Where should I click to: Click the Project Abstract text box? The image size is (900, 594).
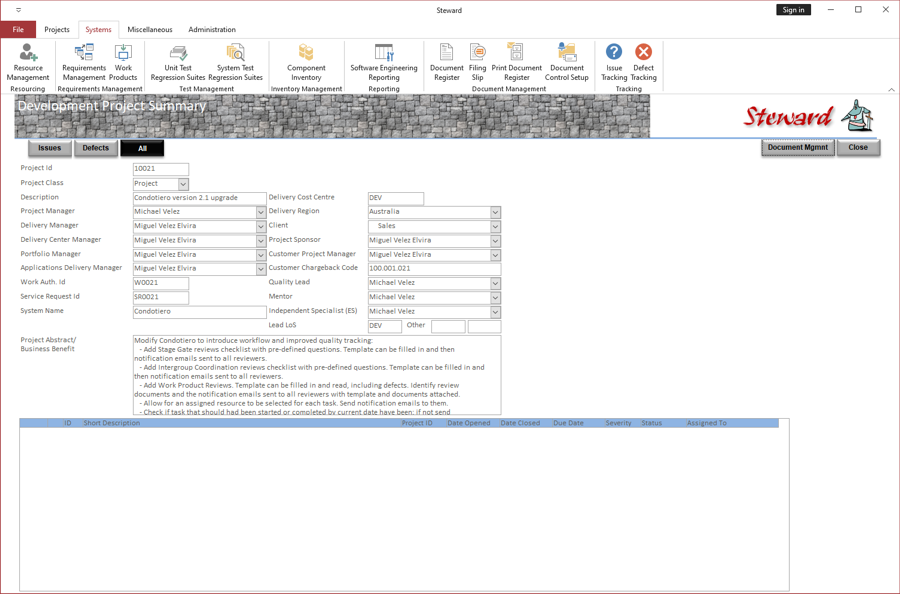tap(317, 375)
